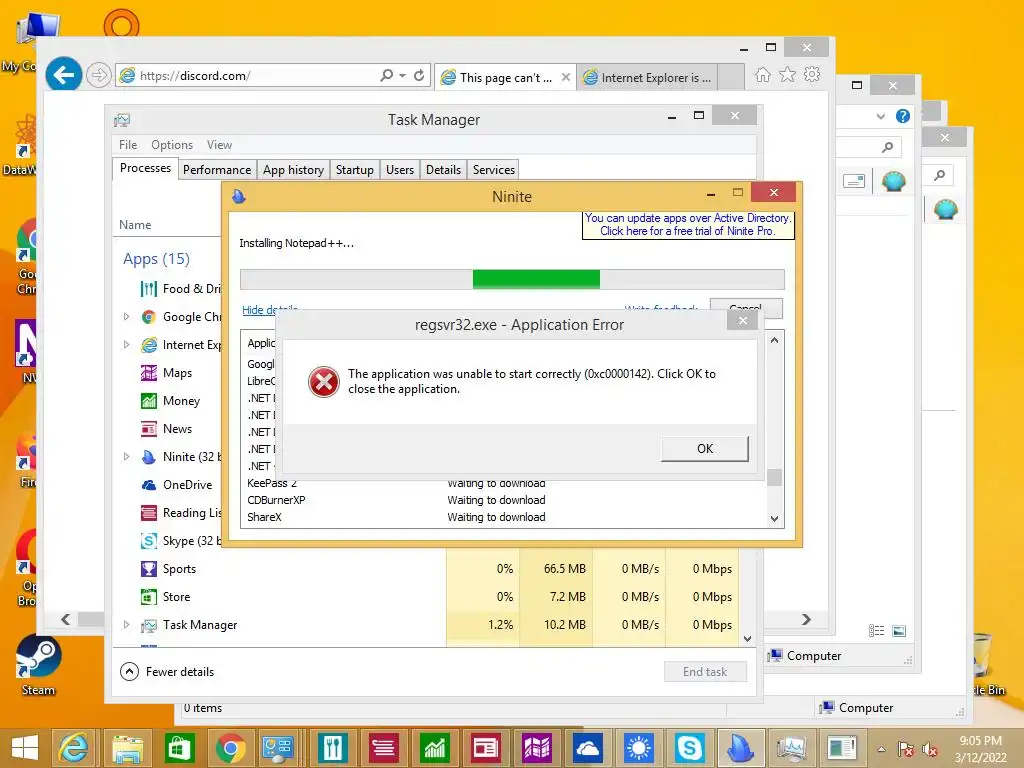Click the red error icon in the dialog
Viewport: 1024px width, 768px height.
324,381
